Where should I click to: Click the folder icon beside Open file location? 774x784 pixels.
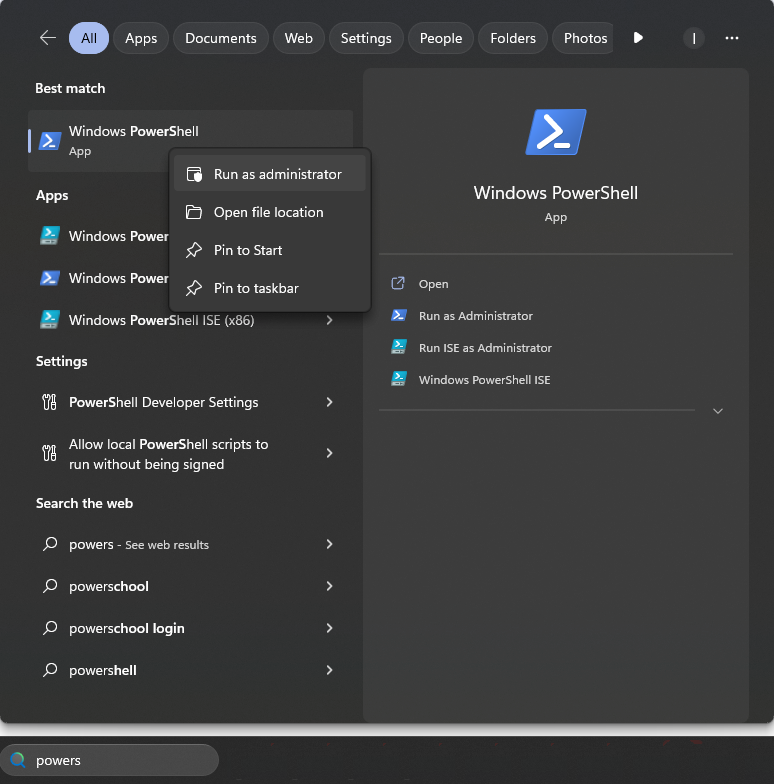point(194,212)
